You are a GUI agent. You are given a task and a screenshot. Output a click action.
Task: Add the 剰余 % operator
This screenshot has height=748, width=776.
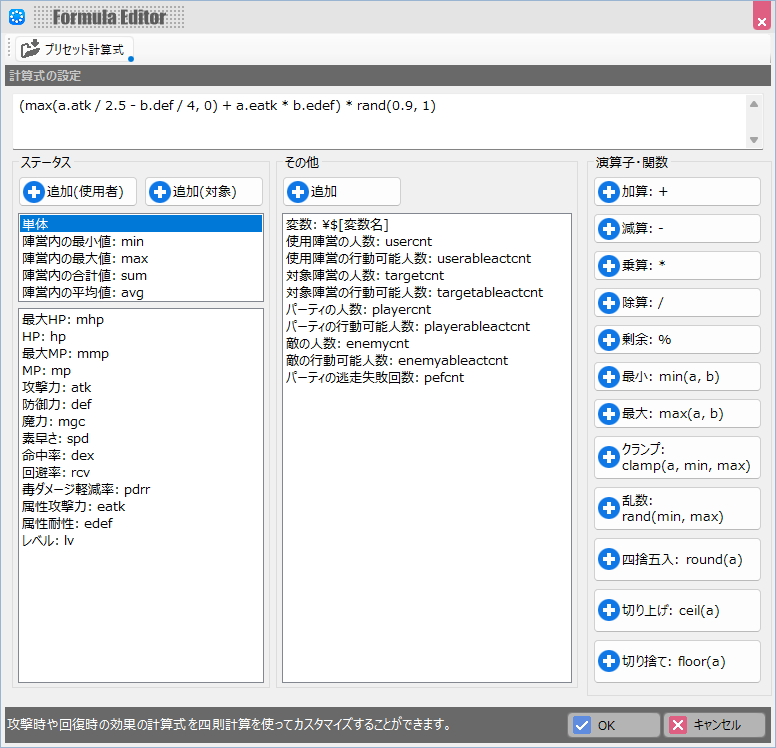pos(676,339)
